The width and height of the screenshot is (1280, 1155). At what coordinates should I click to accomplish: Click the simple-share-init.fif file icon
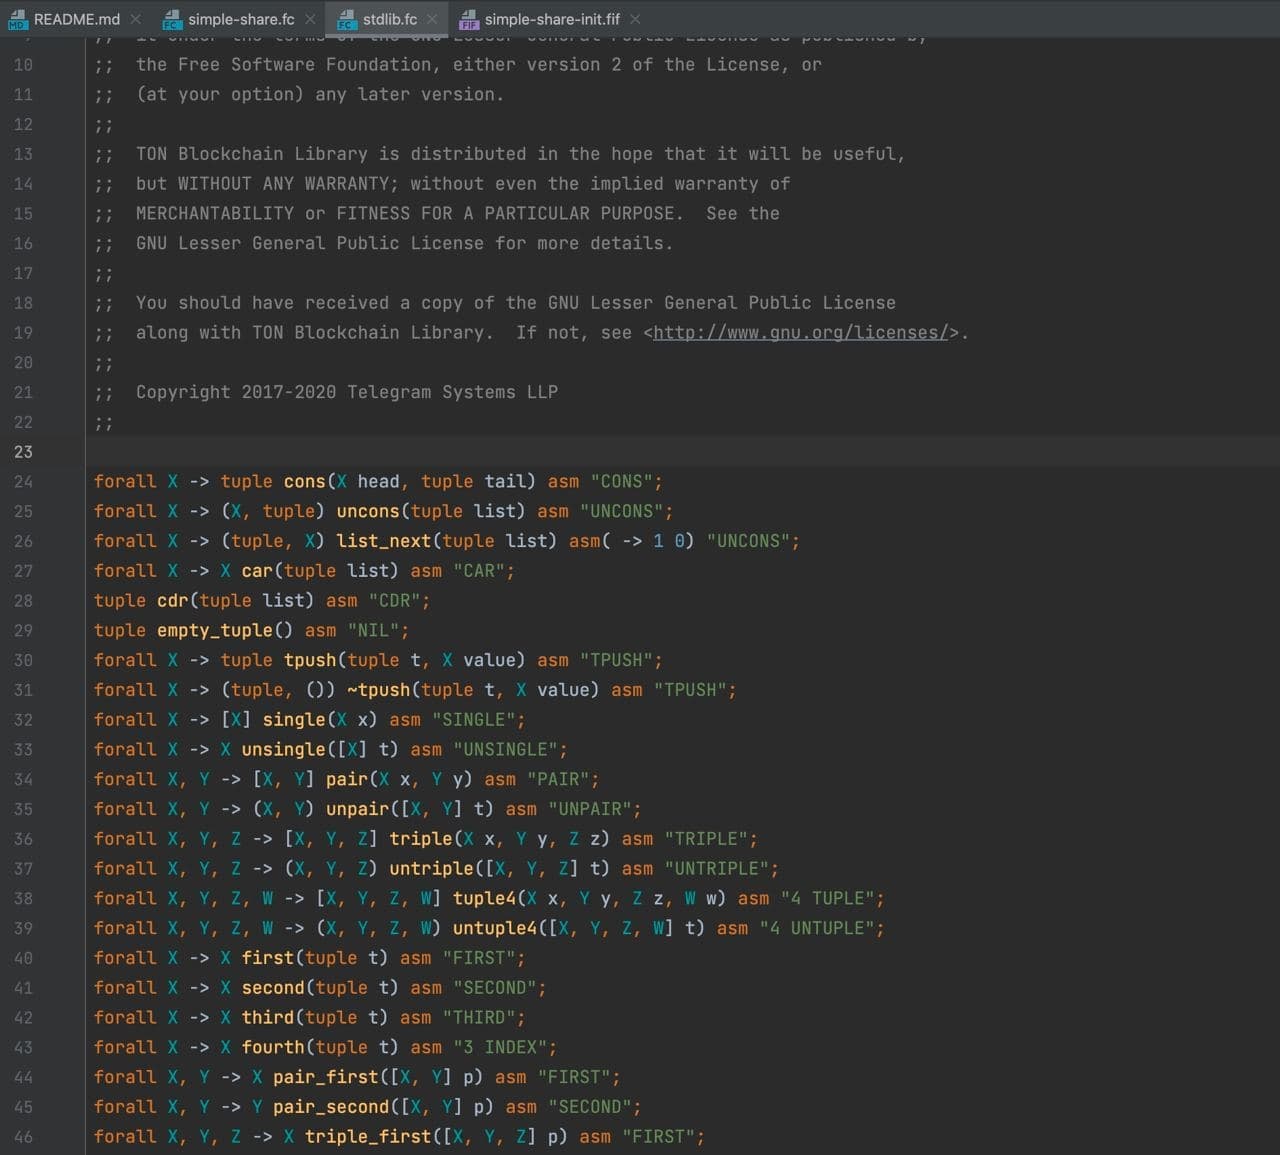[x=469, y=19]
